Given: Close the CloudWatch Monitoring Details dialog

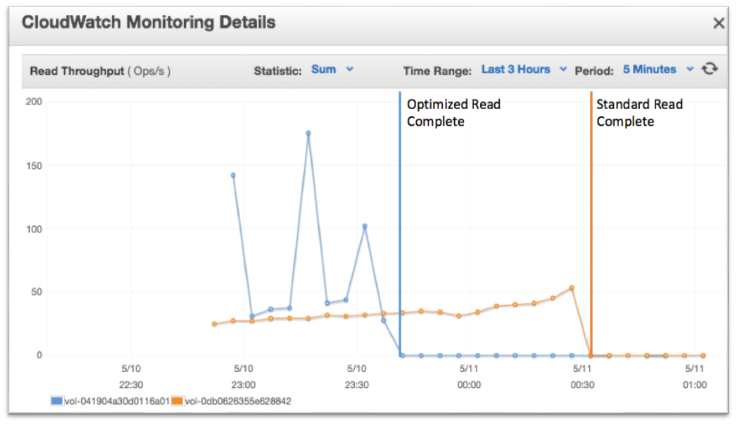Looking at the screenshot, I should (x=718, y=23).
